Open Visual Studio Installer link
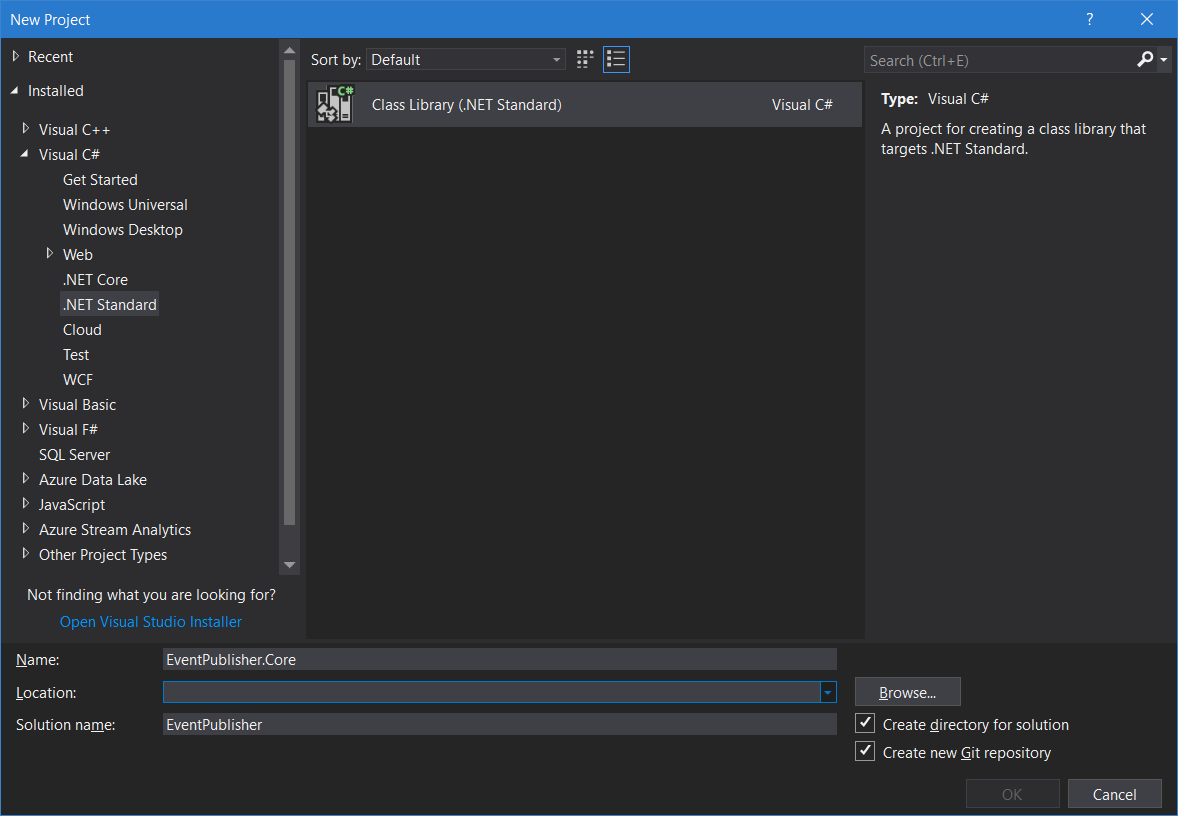Screen dimensions: 1178x816 click(x=150, y=621)
